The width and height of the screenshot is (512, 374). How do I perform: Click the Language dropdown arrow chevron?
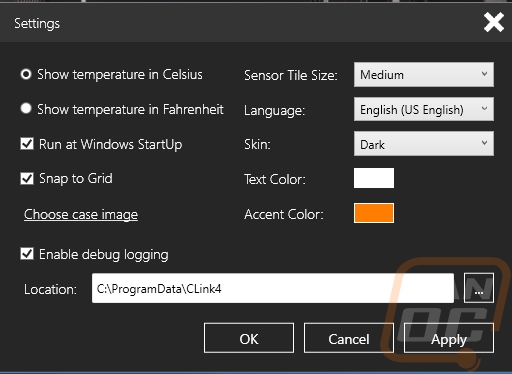(x=484, y=109)
